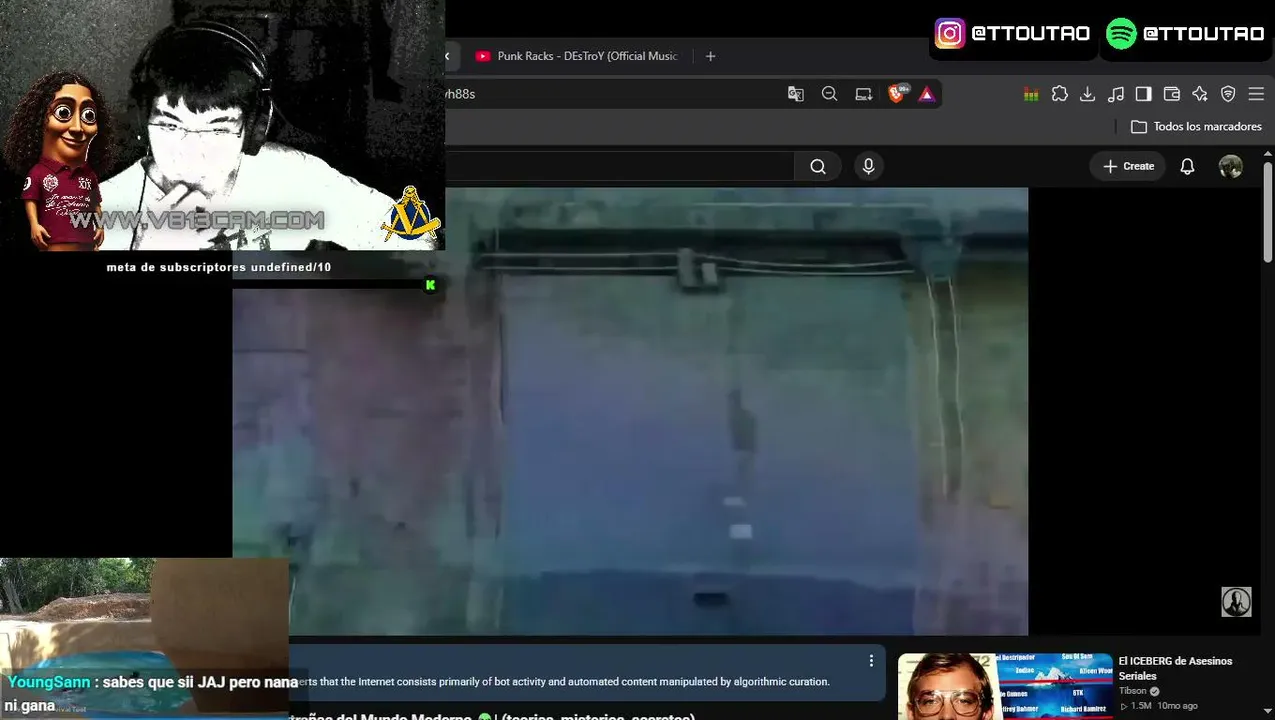Open the Brave Rewards triangle icon

(927, 94)
